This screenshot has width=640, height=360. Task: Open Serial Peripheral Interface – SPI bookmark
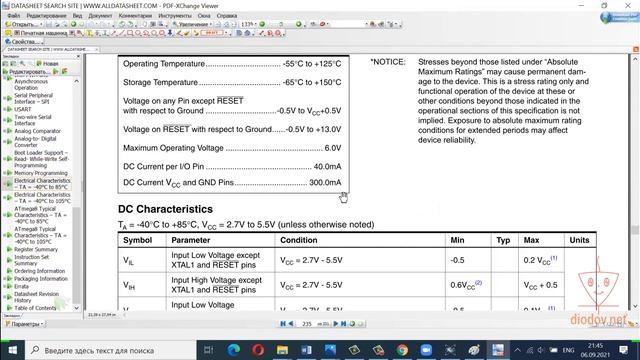pos(33,98)
